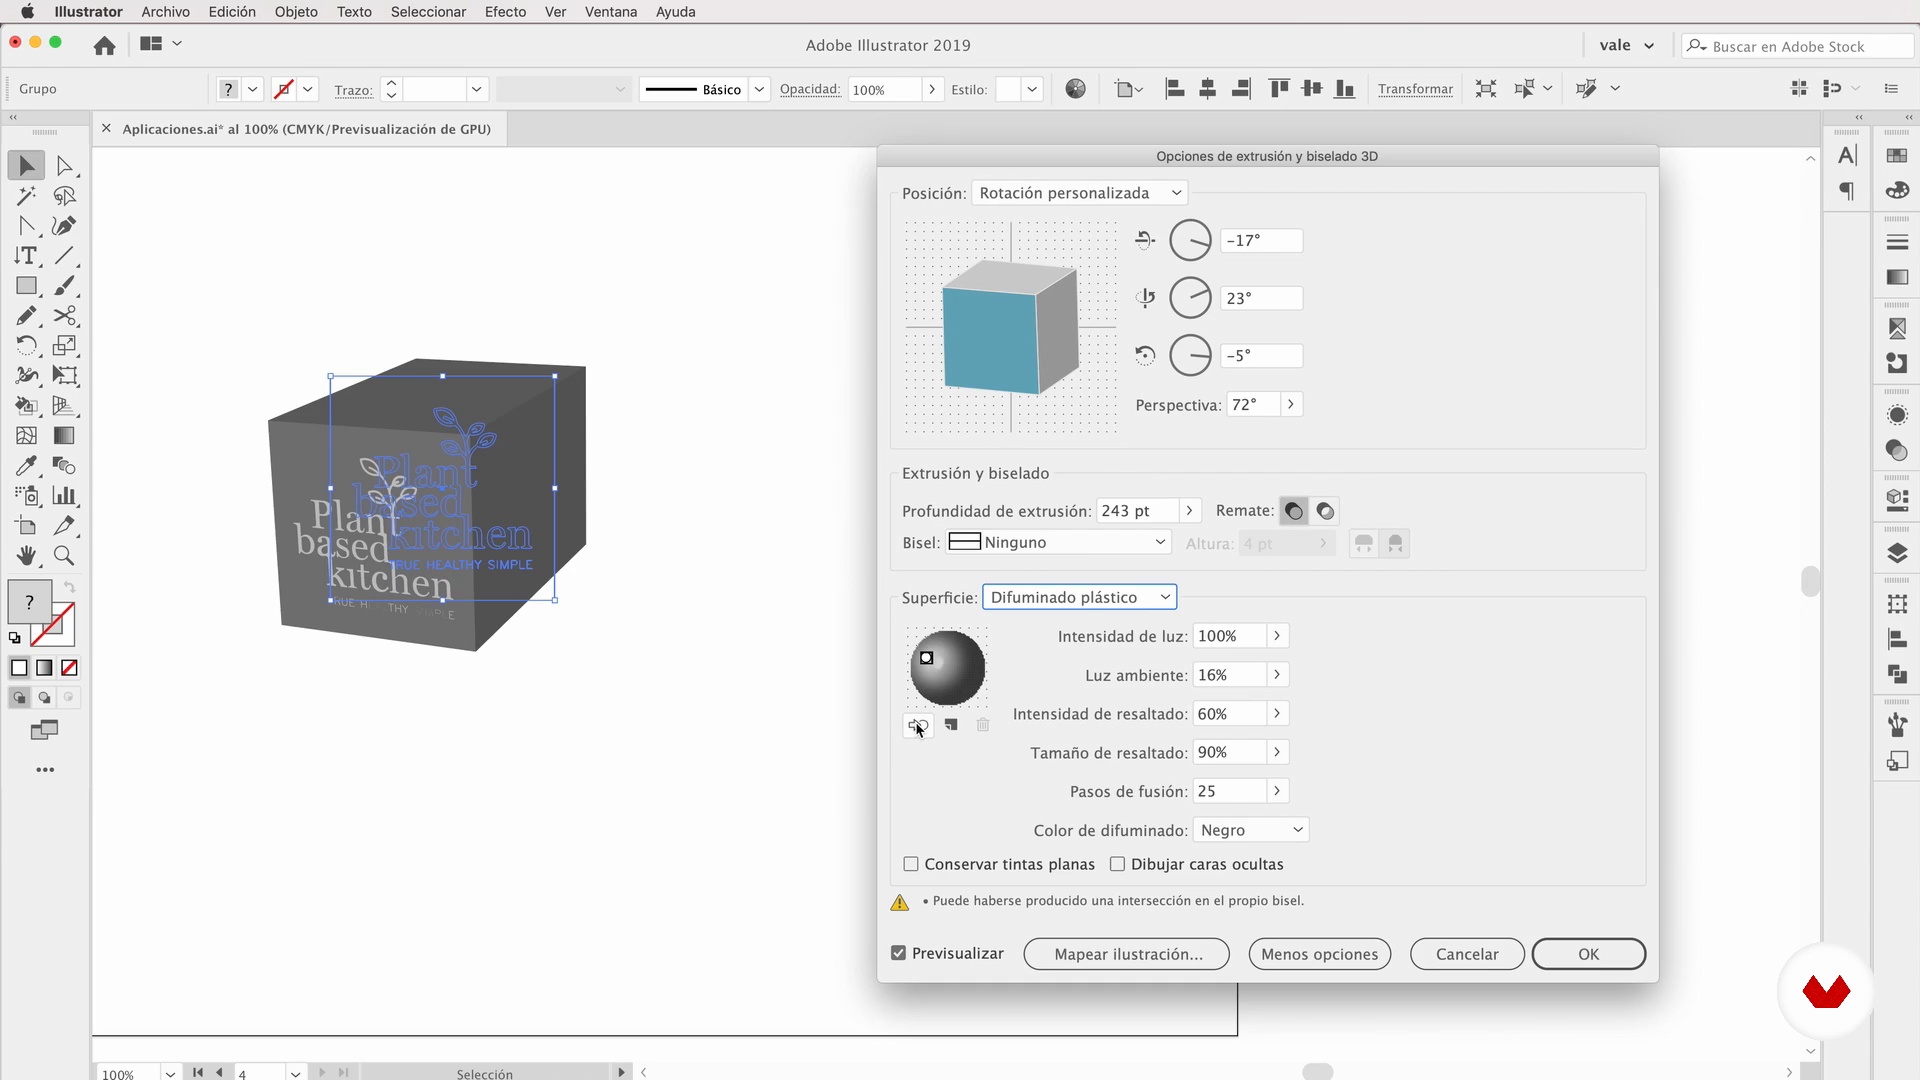1920x1080 pixels.
Task: Move selected light to back of object
Action: [x=918, y=725]
